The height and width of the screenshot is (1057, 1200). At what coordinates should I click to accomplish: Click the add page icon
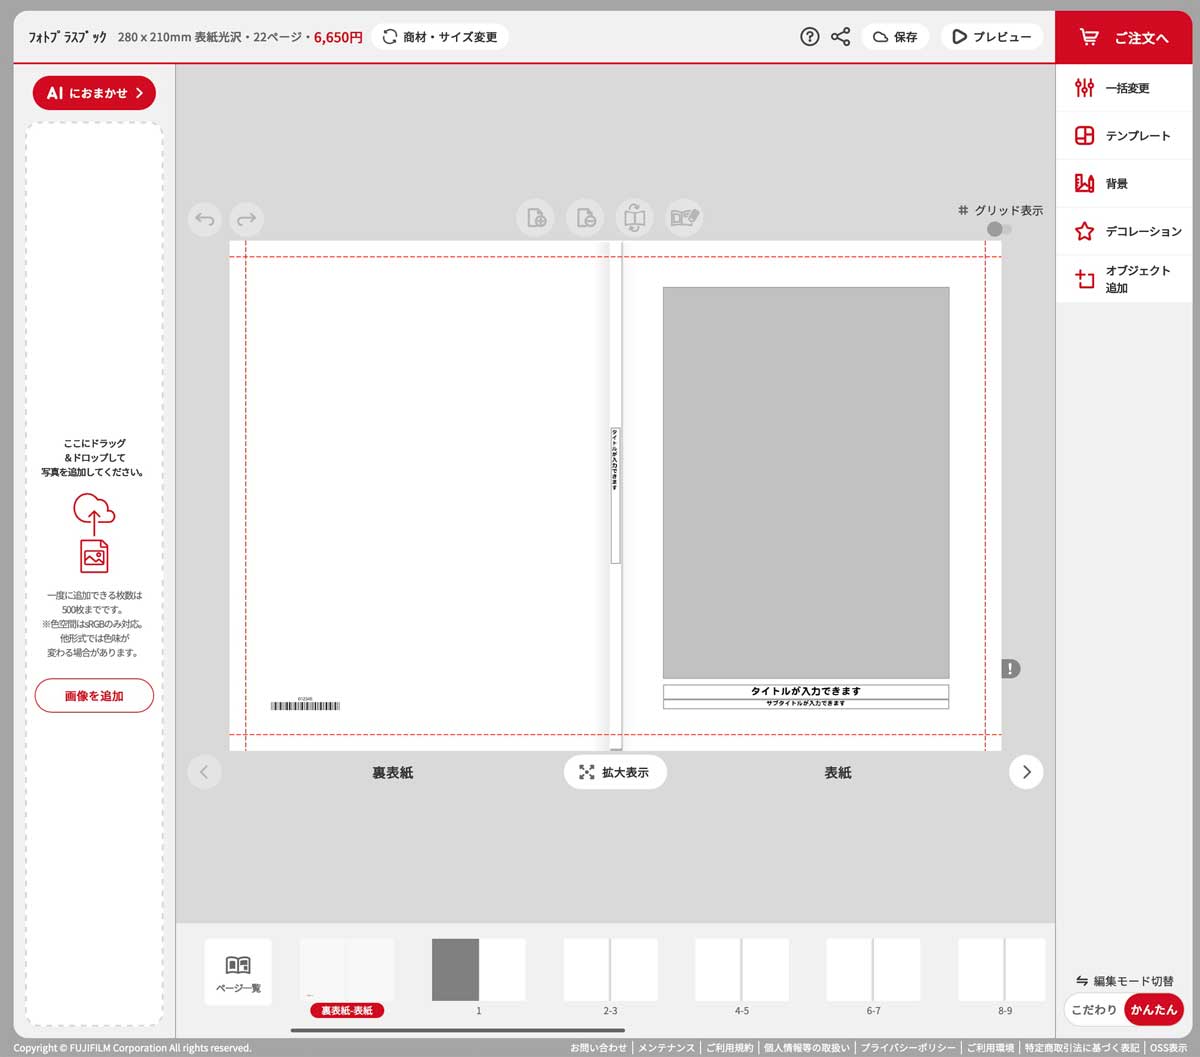(536, 218)
